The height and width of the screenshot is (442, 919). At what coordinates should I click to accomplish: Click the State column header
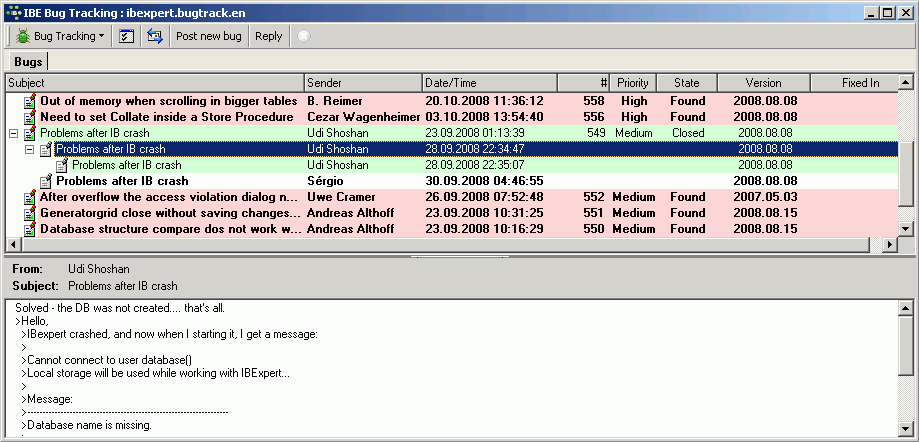click(x=687, y=83)
